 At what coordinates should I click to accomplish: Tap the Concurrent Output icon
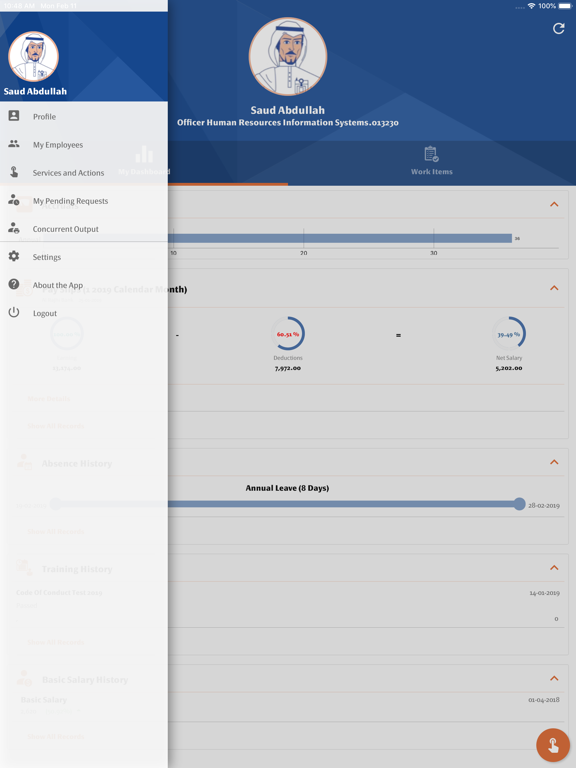pos(14,228)
